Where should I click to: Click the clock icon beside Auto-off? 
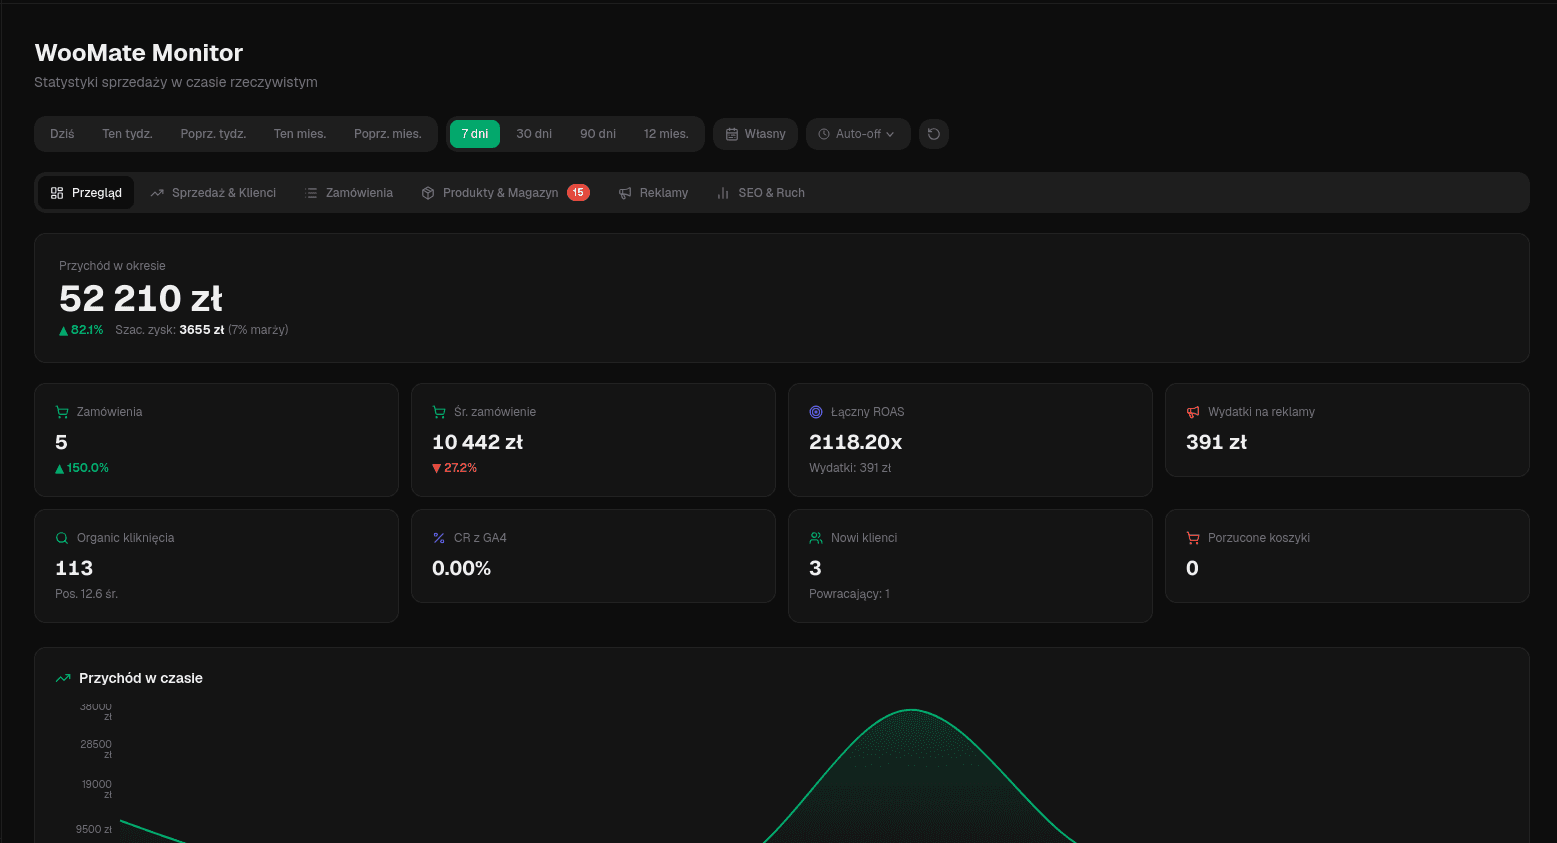point(824,134)
